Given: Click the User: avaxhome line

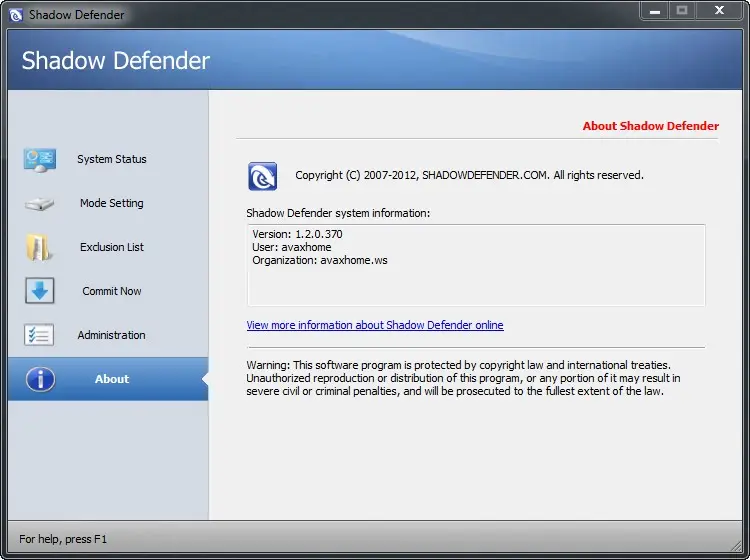Looking at the screenshot, I should pyautogui.click(x=292, y=247).
